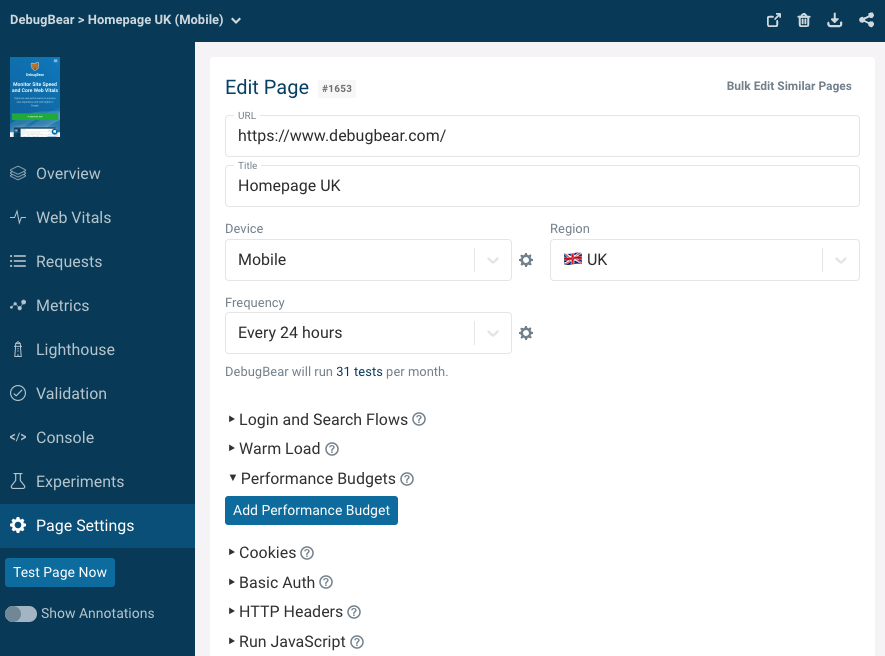Open the Frequency dropdown Every 24 hours
885x656 pixels.
[368, 333]
